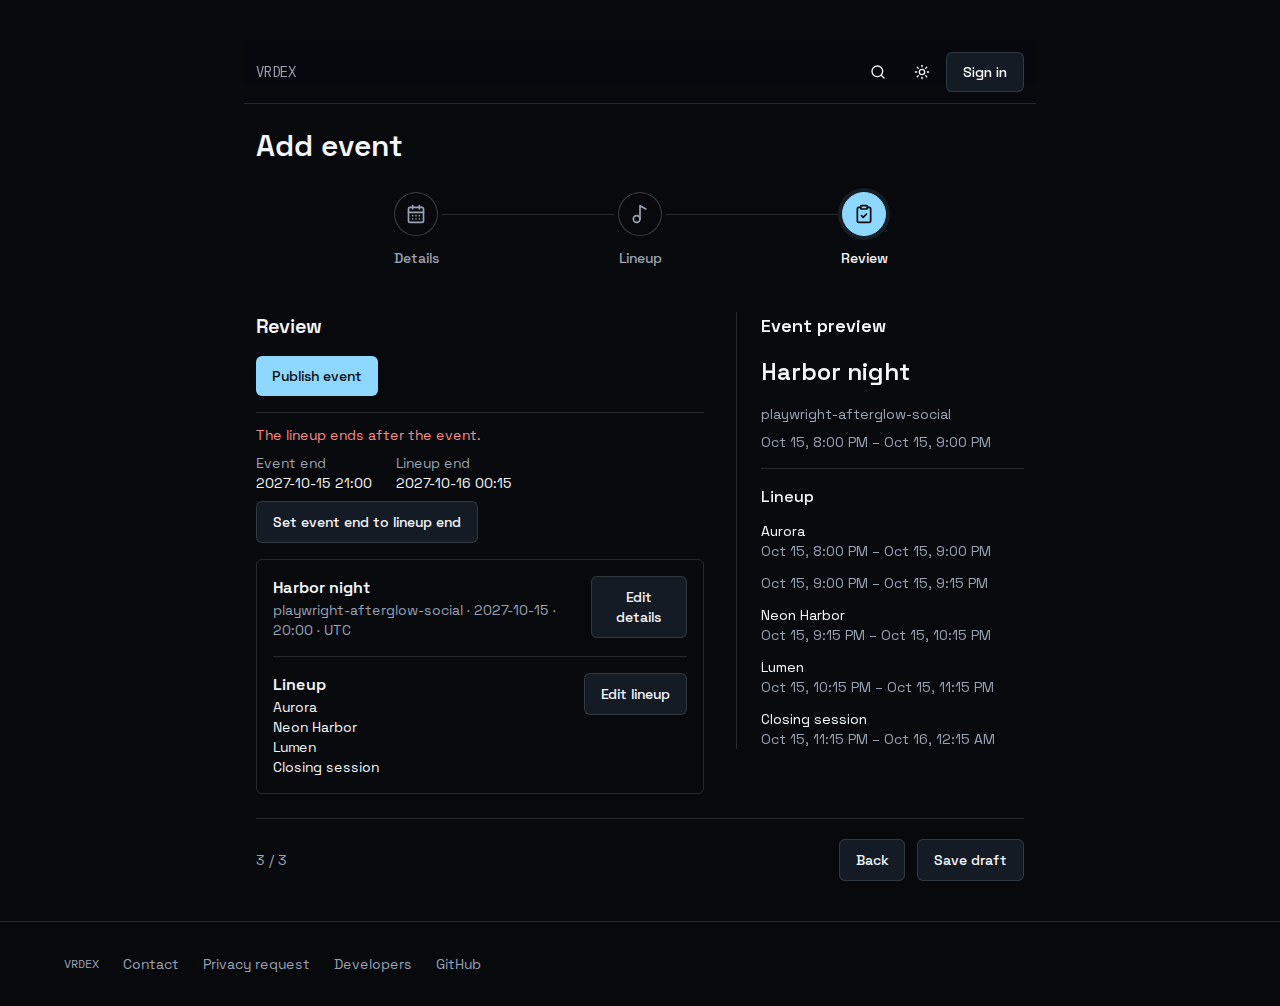This screenshot has width=1280, height=1006.
Task: Open Edit lineup
Action: tap(635, 694)
